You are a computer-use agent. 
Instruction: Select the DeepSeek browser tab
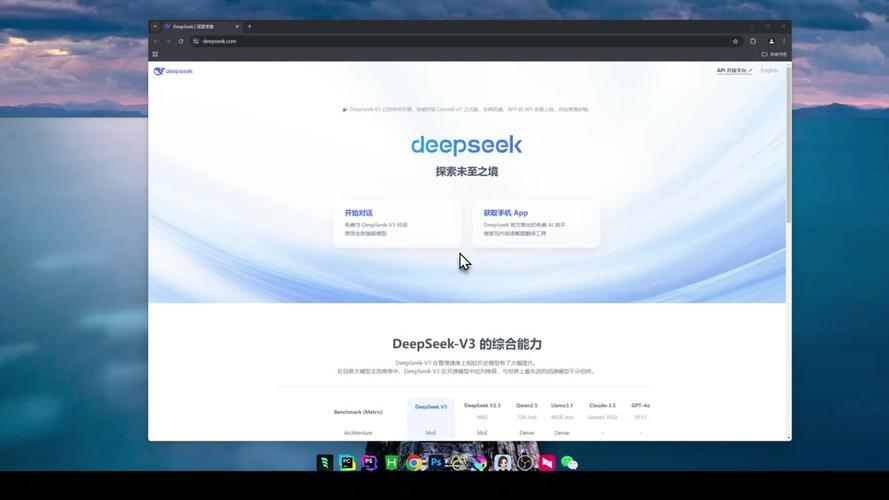click(x=201, y=27)
